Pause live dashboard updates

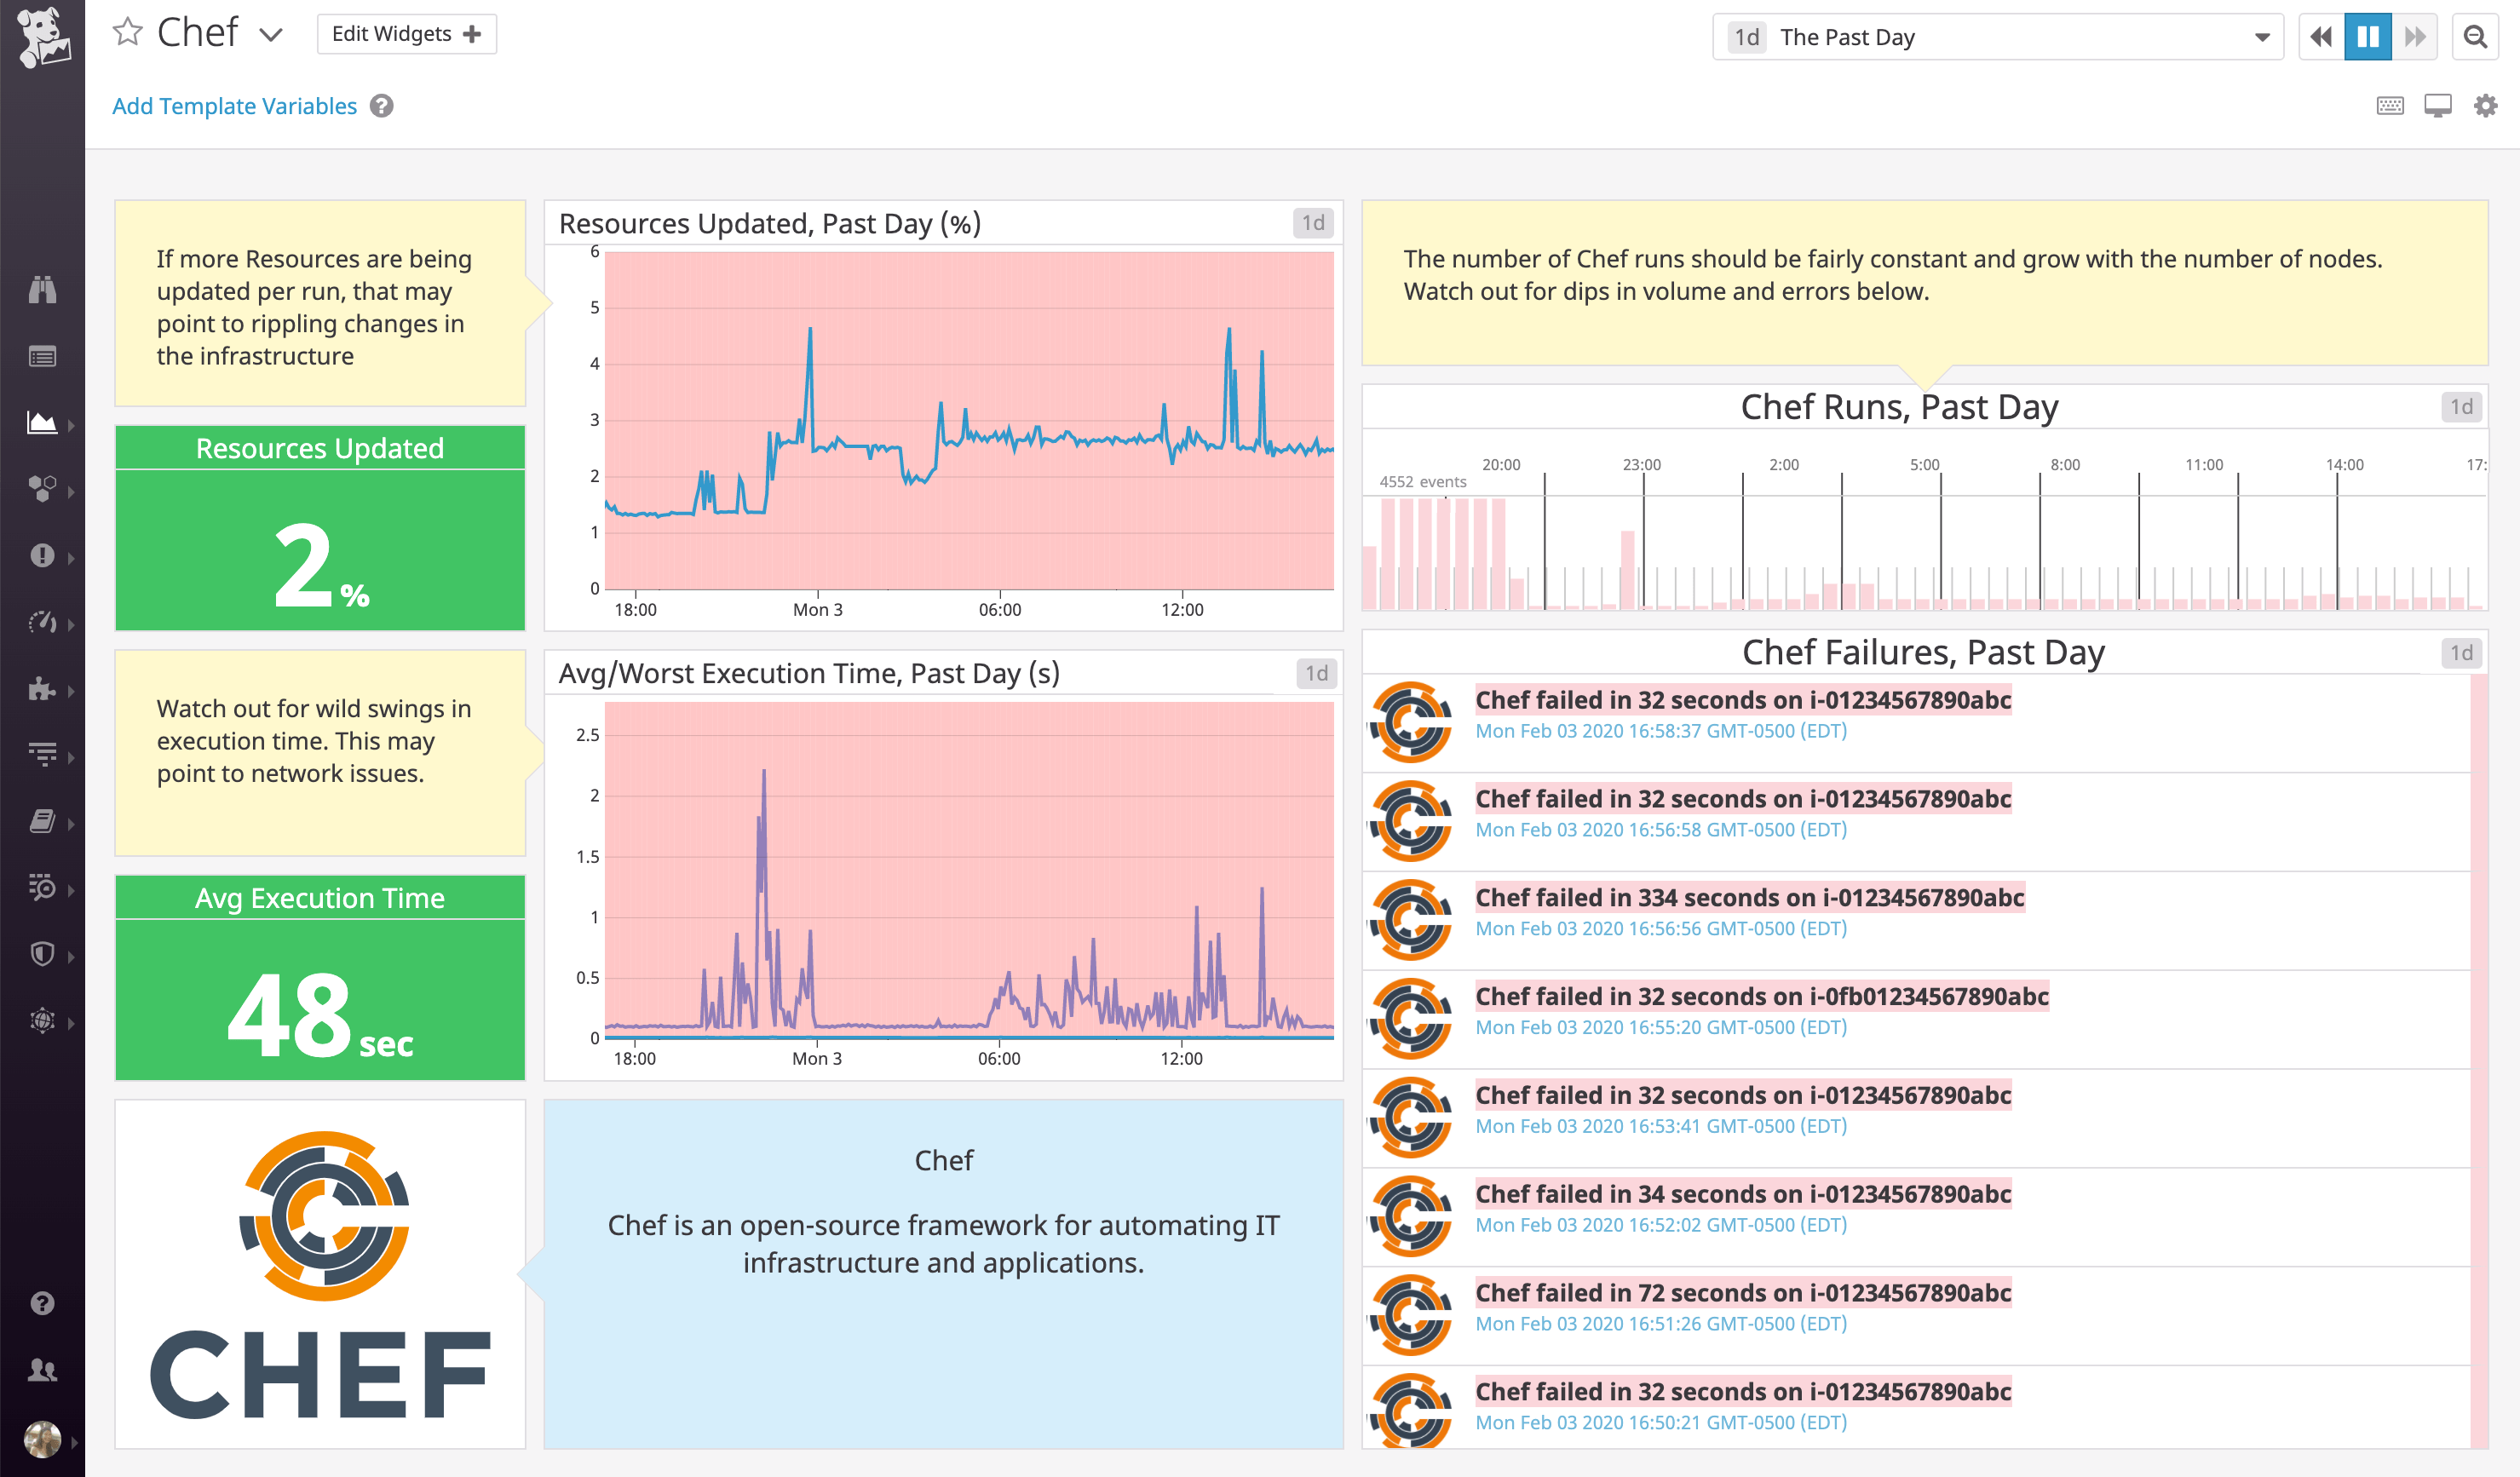pyautogui.click(x=2367, y=37)
